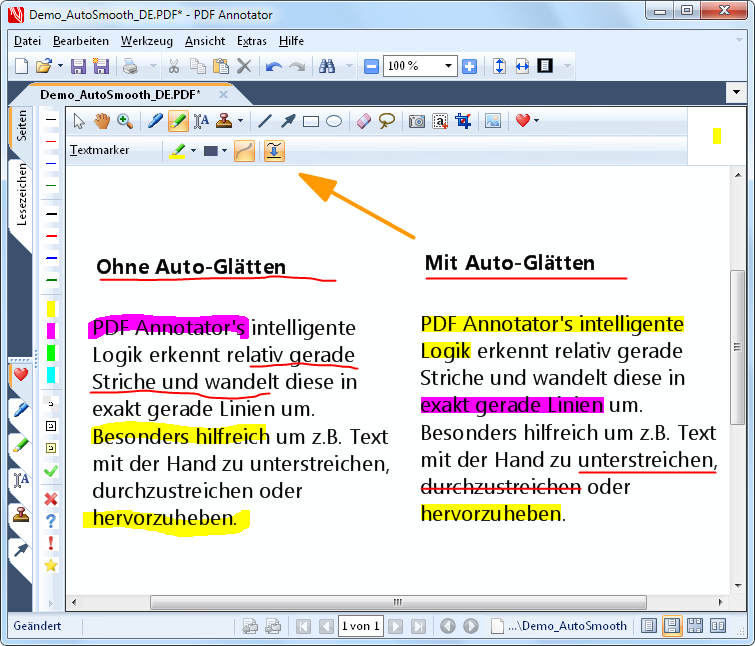Image resolution: width=755 pixels, height=646 pixels.
Task: Pick the magenta marker swatch in sidebar
Action: [51, 331]
